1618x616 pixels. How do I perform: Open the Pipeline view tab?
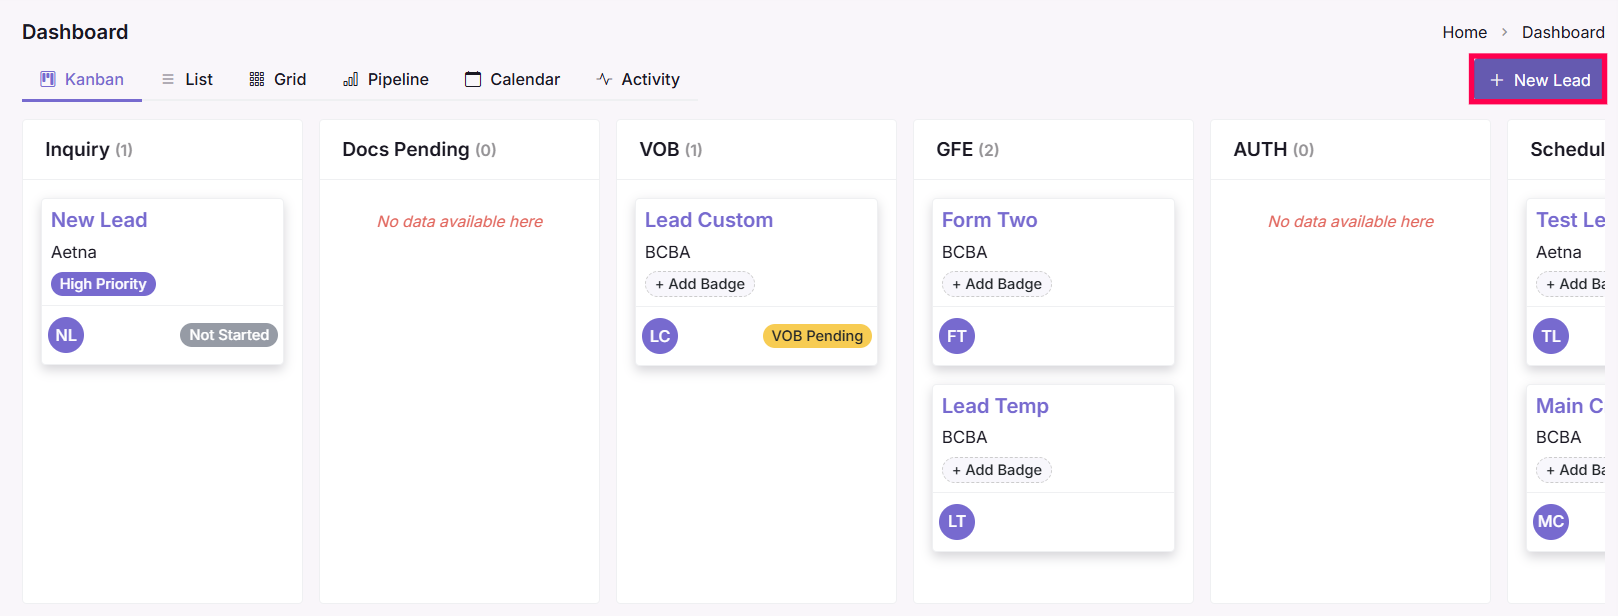click(x=386, y=79)
